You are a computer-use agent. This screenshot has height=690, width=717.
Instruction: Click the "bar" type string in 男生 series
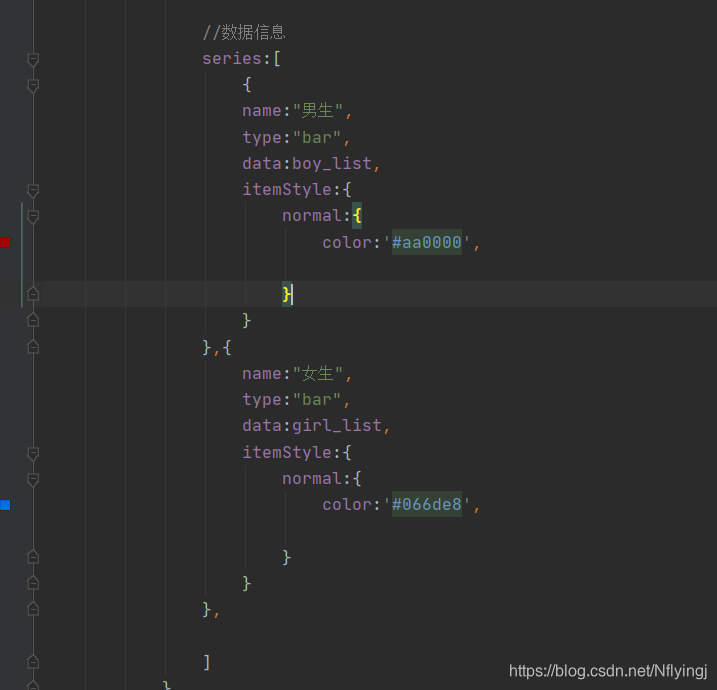point(317,137)
